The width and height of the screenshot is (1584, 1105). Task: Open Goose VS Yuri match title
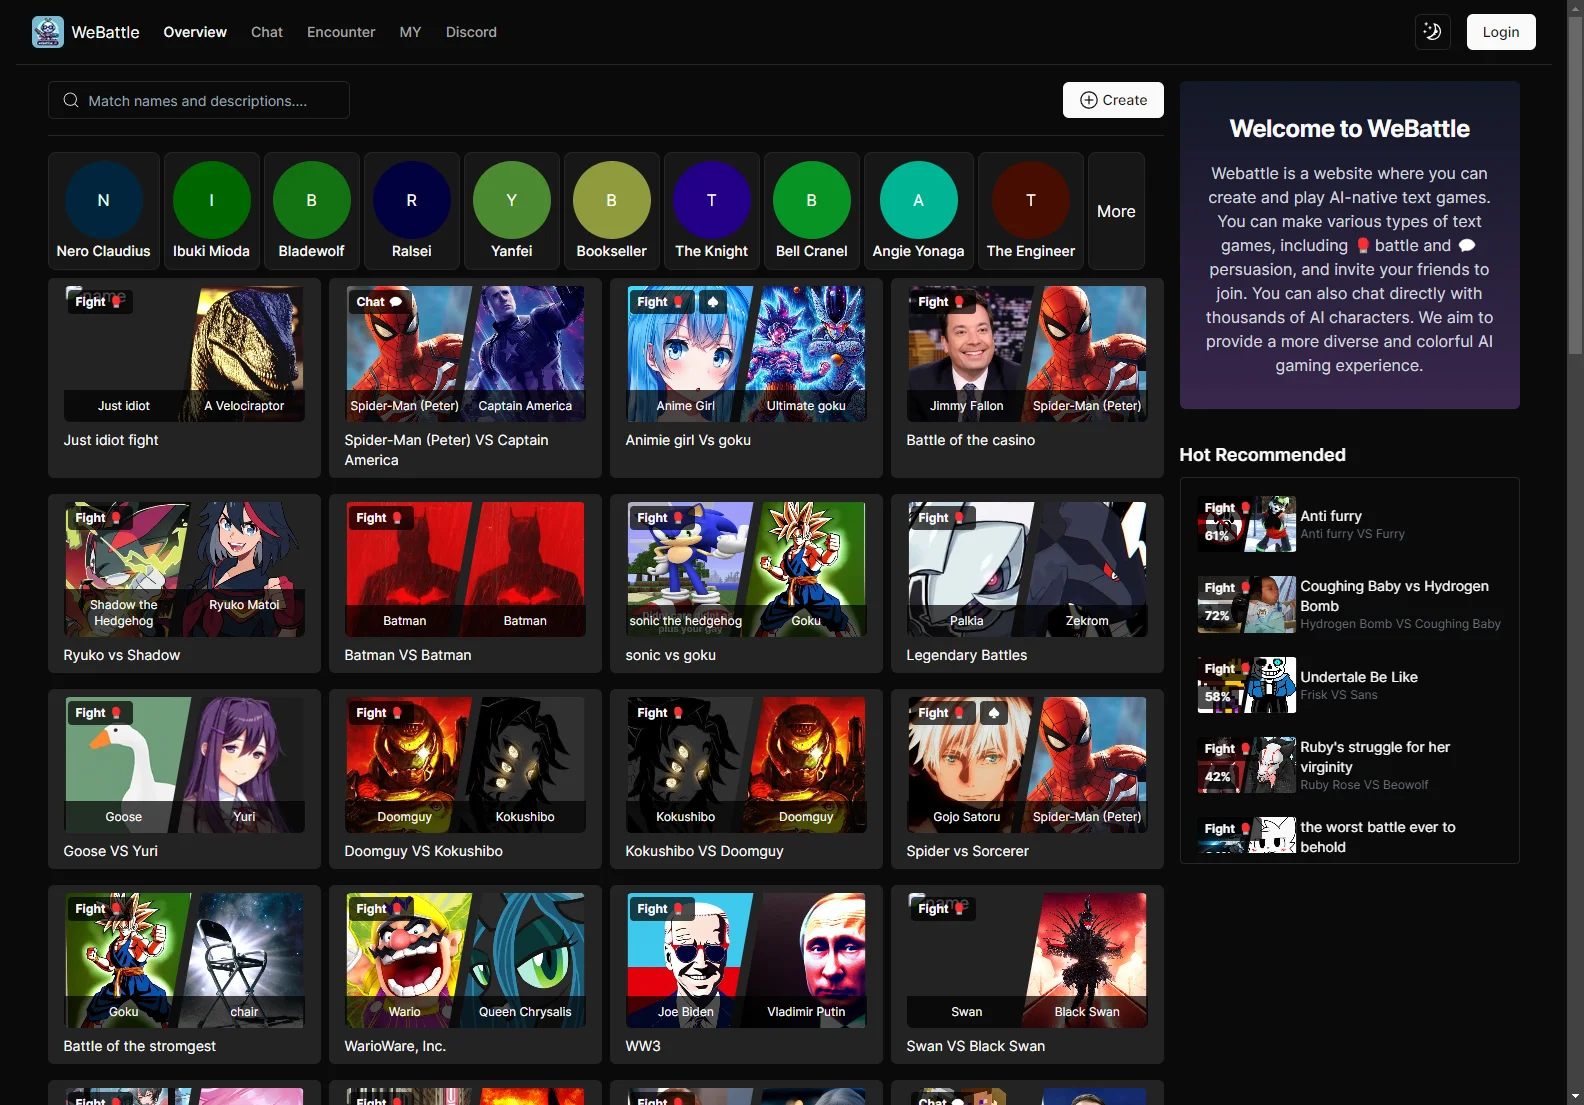tap(110, 851)
